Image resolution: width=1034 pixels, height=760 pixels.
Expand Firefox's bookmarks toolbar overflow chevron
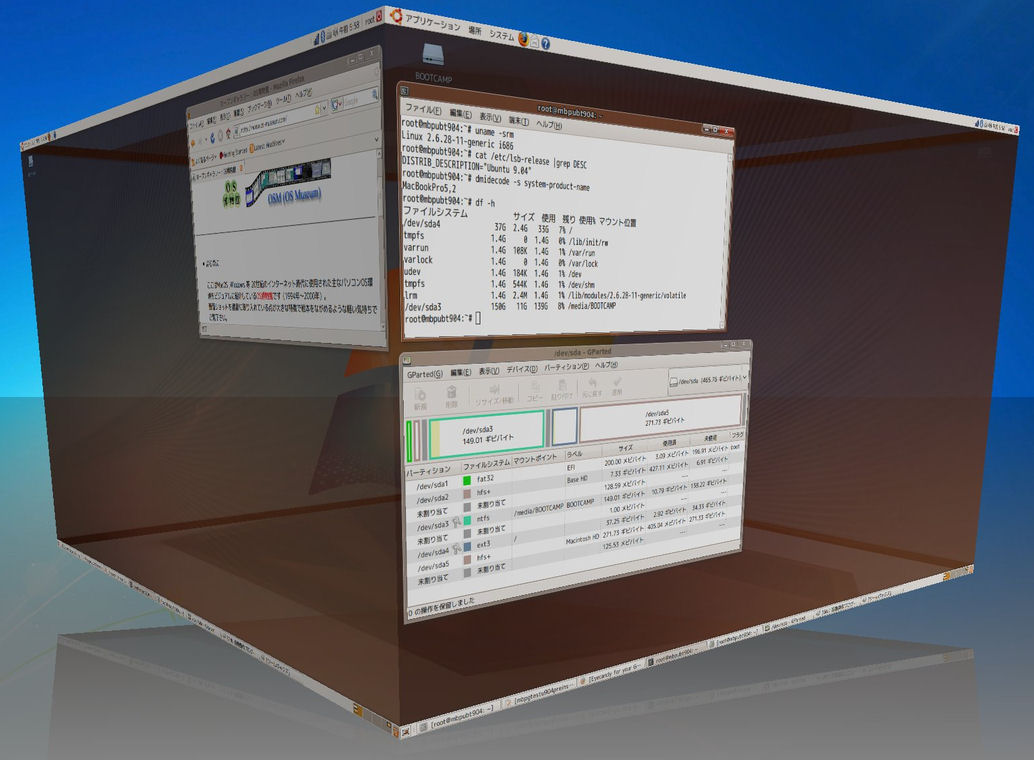tap(377, 140)
